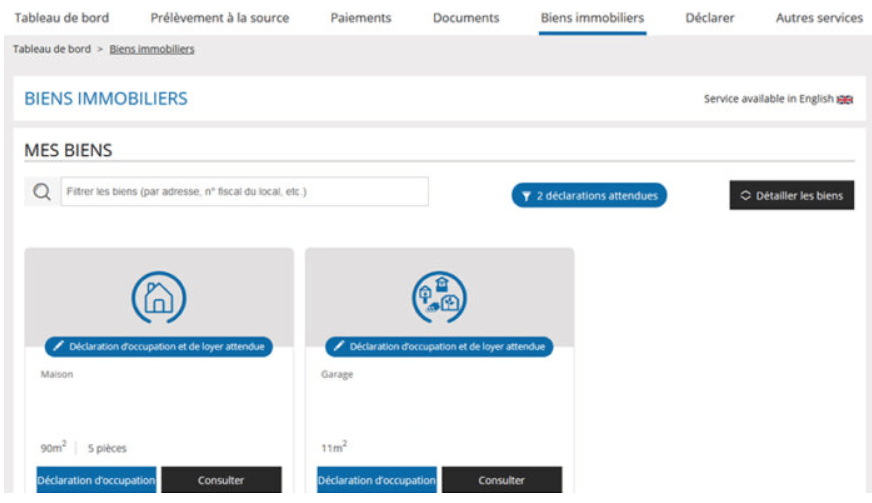
Task: Click the garage property icon on the second card
Action: click(x=439, y=297)
